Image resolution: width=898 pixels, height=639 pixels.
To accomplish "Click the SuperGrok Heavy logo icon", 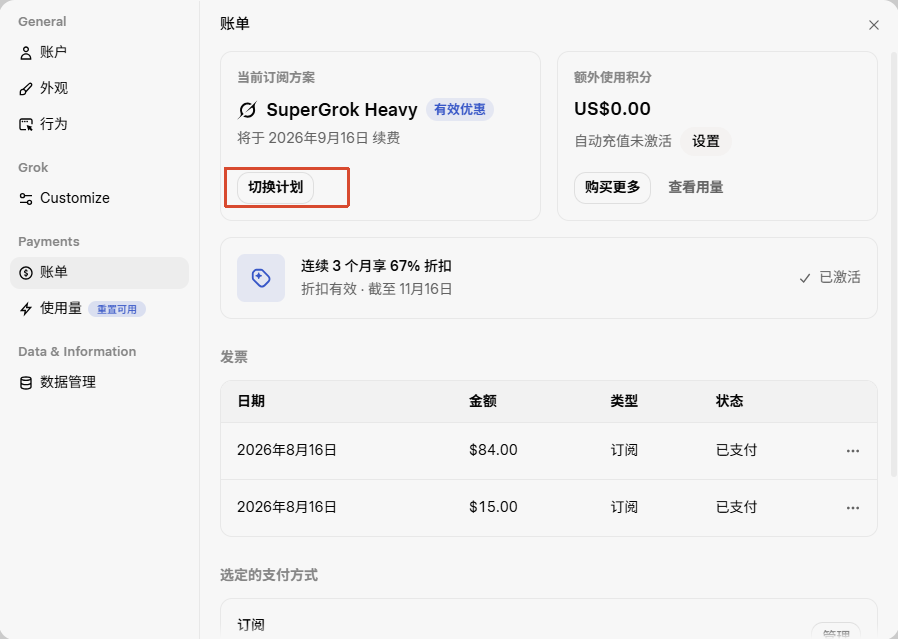I will click(x=247, y=110).
